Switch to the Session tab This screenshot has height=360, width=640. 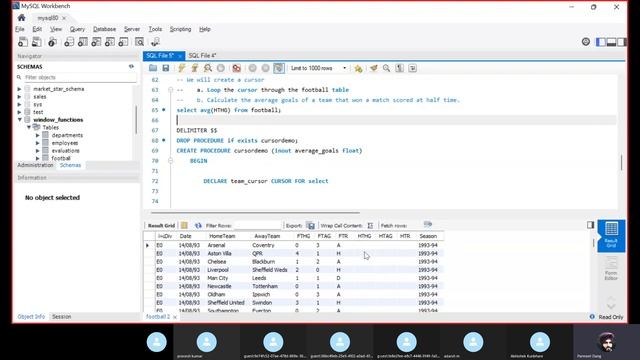[62, 316]
